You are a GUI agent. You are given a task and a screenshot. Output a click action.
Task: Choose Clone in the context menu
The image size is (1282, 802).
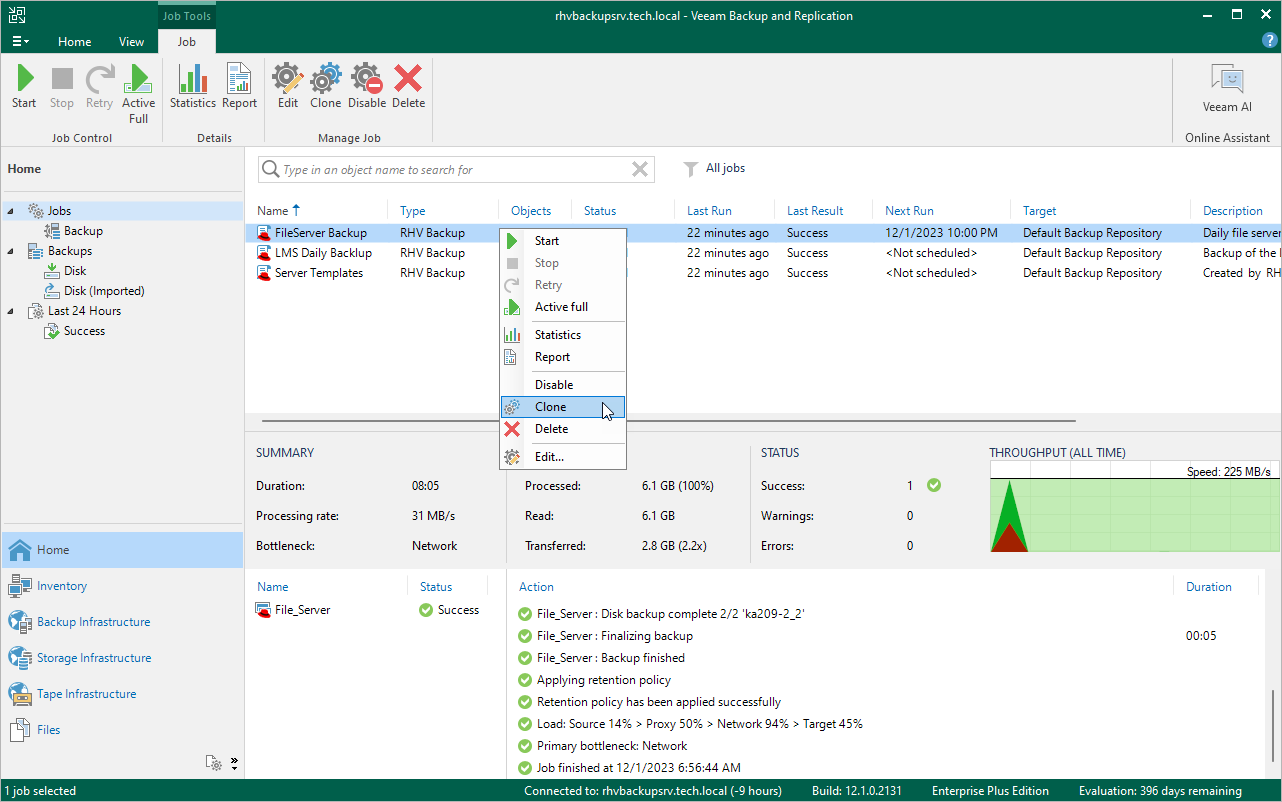(x=563, y=407)
